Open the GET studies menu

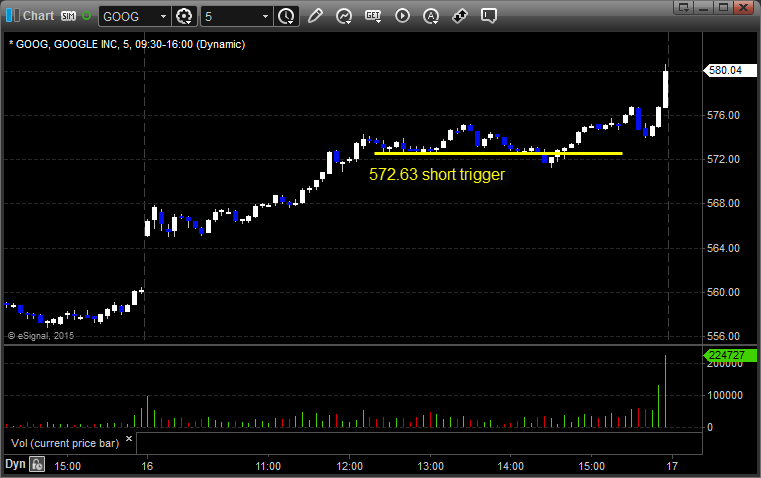(x=373, y=16)
